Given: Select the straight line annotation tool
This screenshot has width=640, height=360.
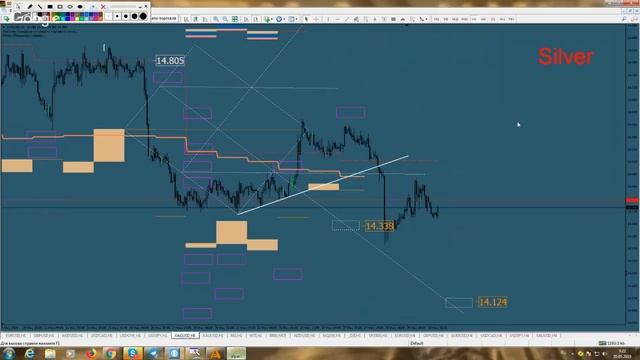Looking at the screenshot, I should [x=40, y=7].
